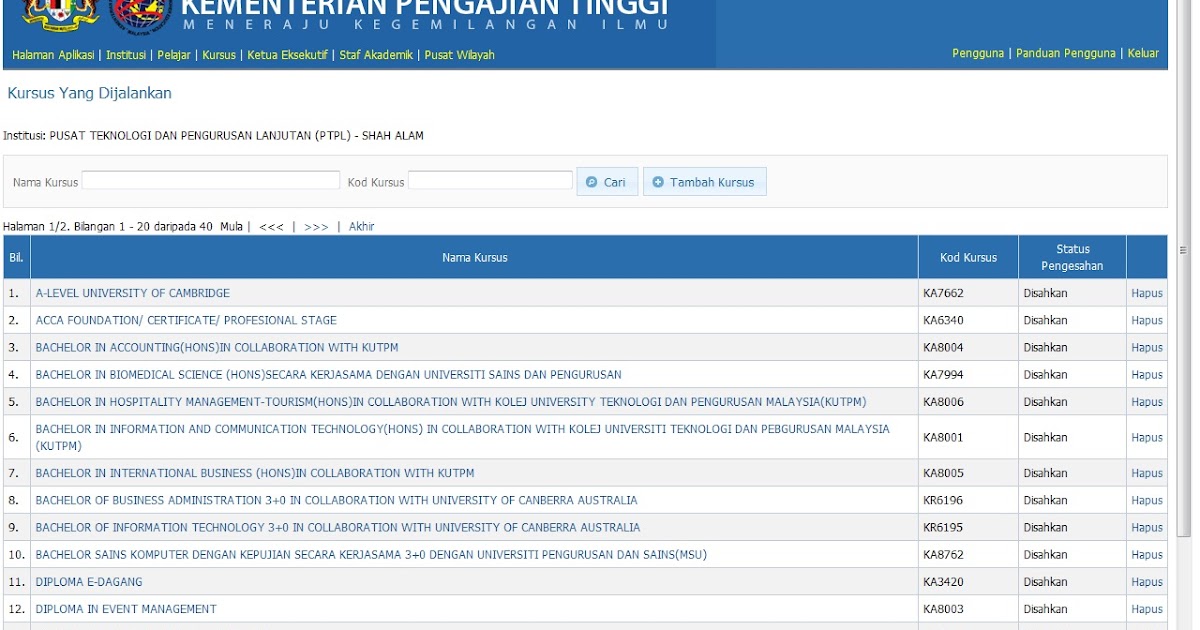The width and height of the screenshot is (1200, 630).
Task: Select course code cell KA7662
Action: [x=968, y=294]
